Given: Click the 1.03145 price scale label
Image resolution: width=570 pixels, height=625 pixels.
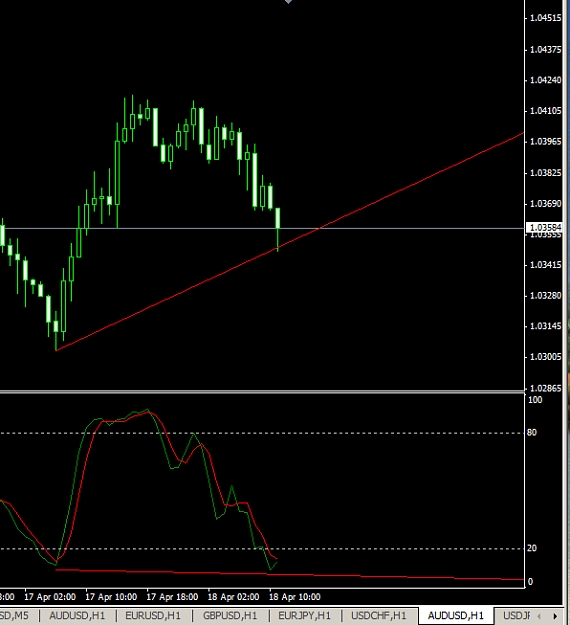Looking at the screenshot, I should (545, 326).
